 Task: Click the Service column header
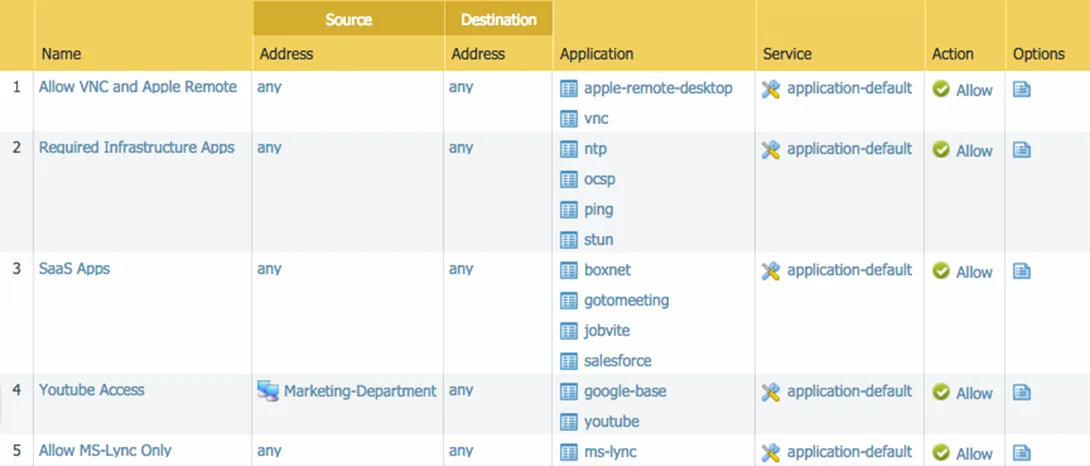point(787,54)
